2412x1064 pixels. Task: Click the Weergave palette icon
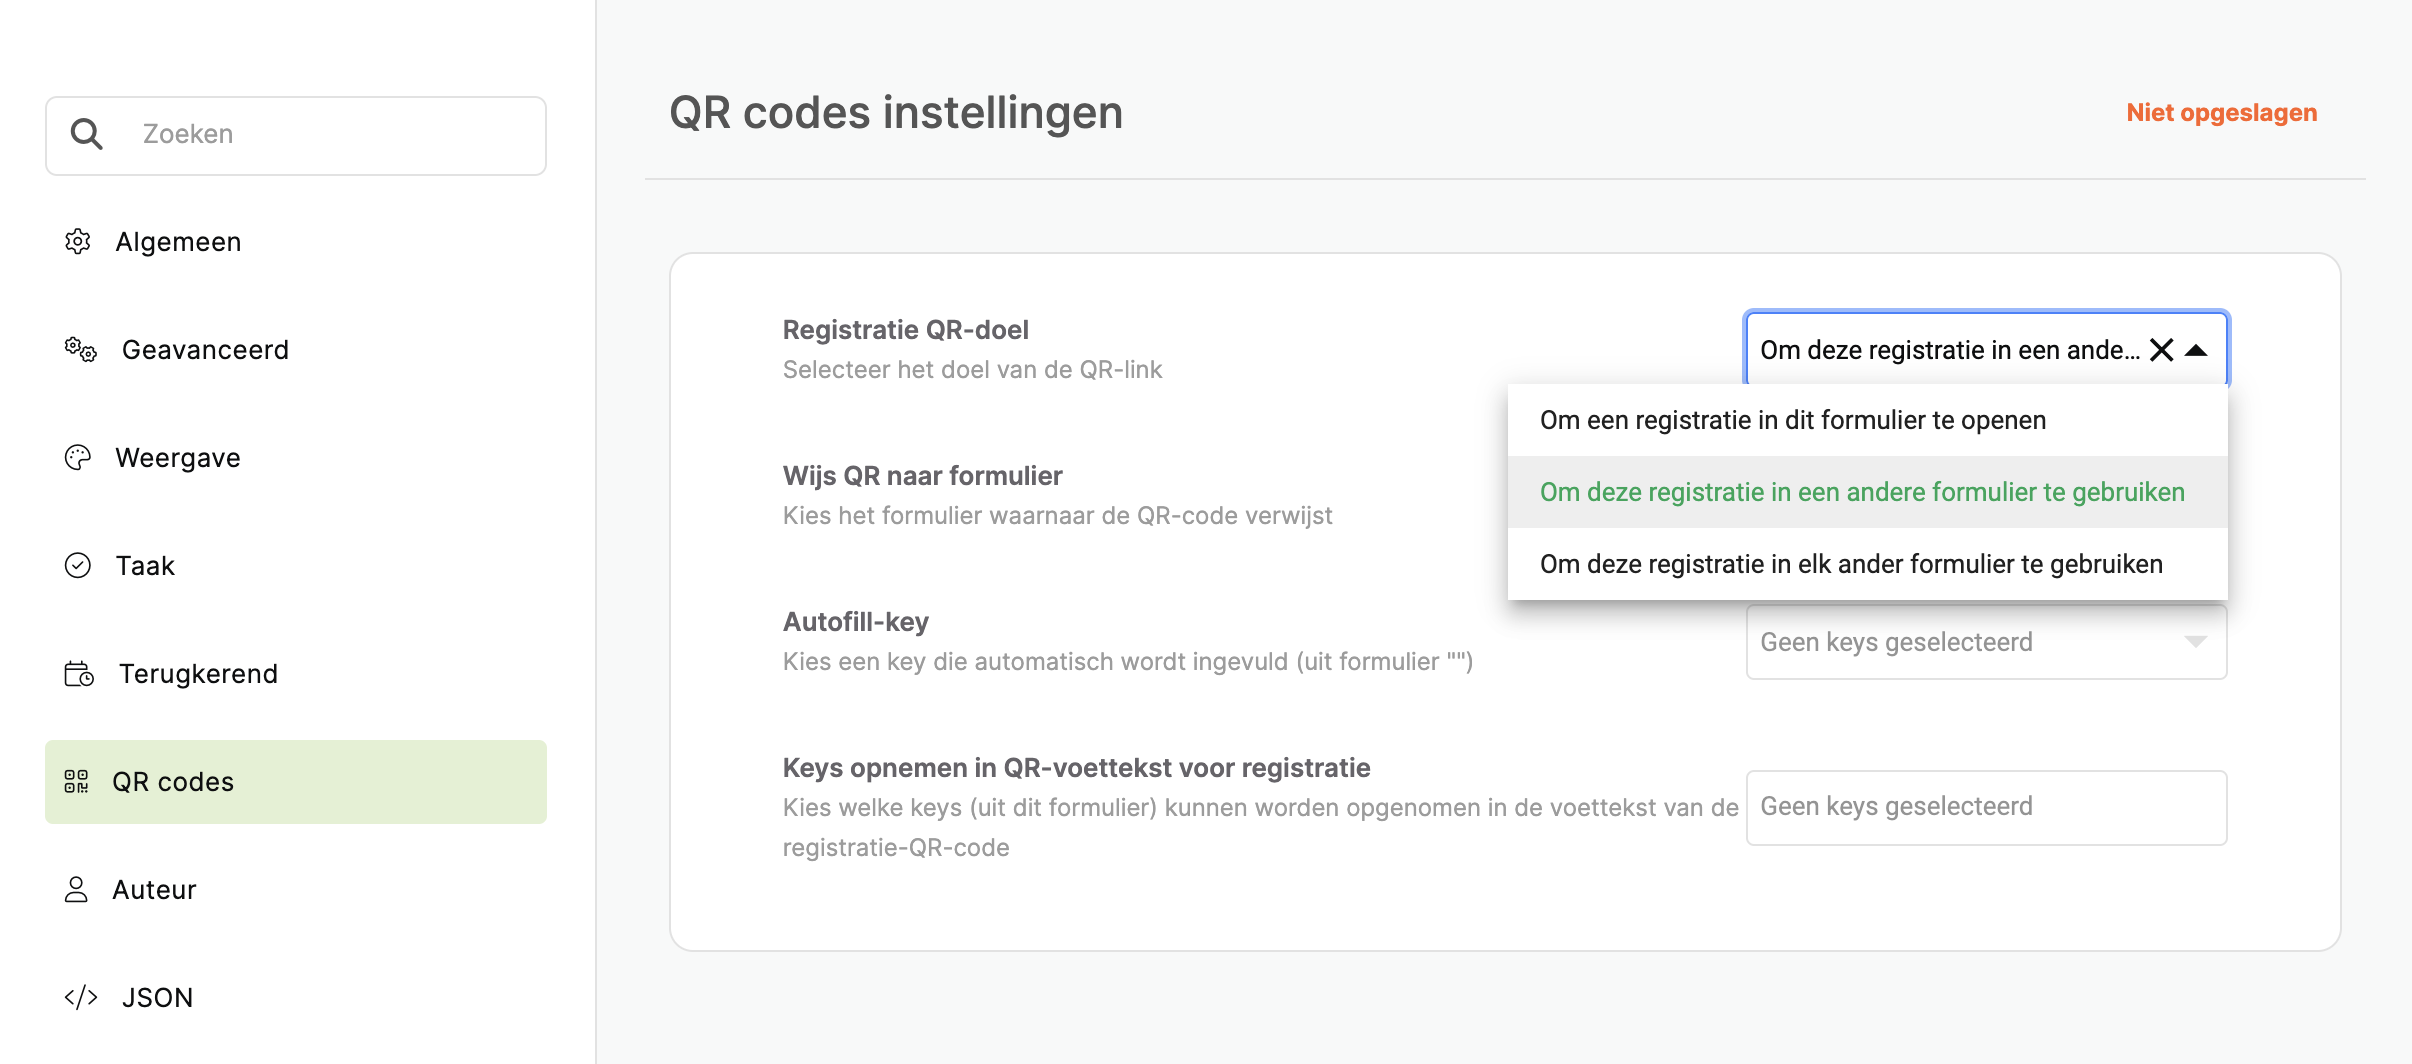pyautogui.click(x=78, y=457)
